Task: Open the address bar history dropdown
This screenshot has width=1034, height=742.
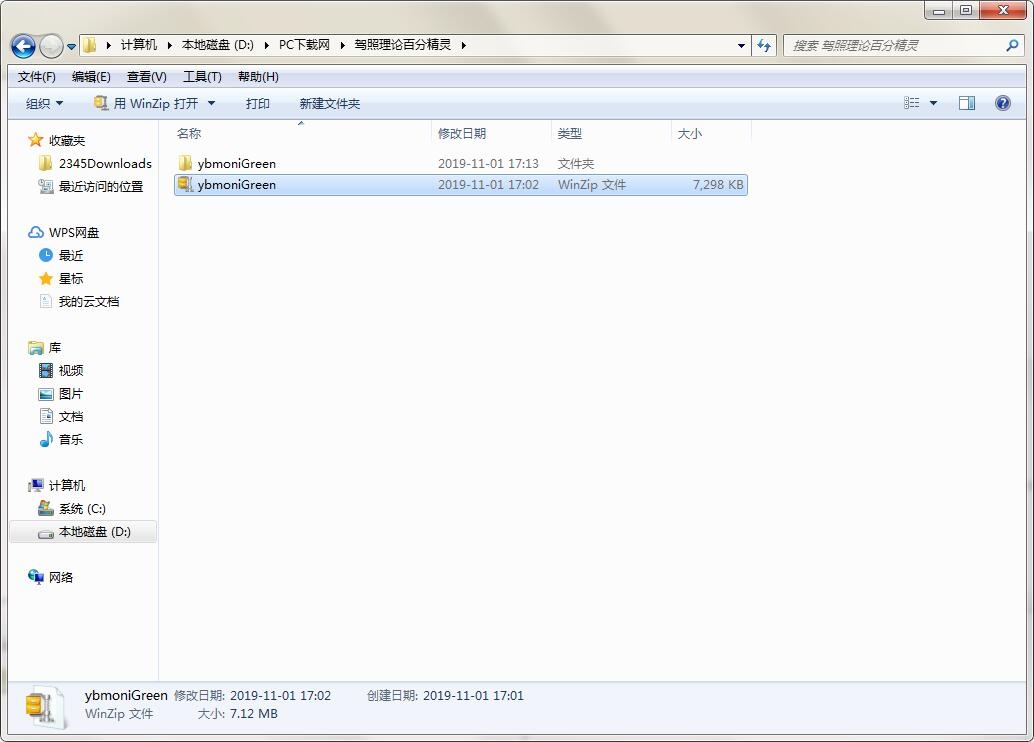Action: click(741, 46)
